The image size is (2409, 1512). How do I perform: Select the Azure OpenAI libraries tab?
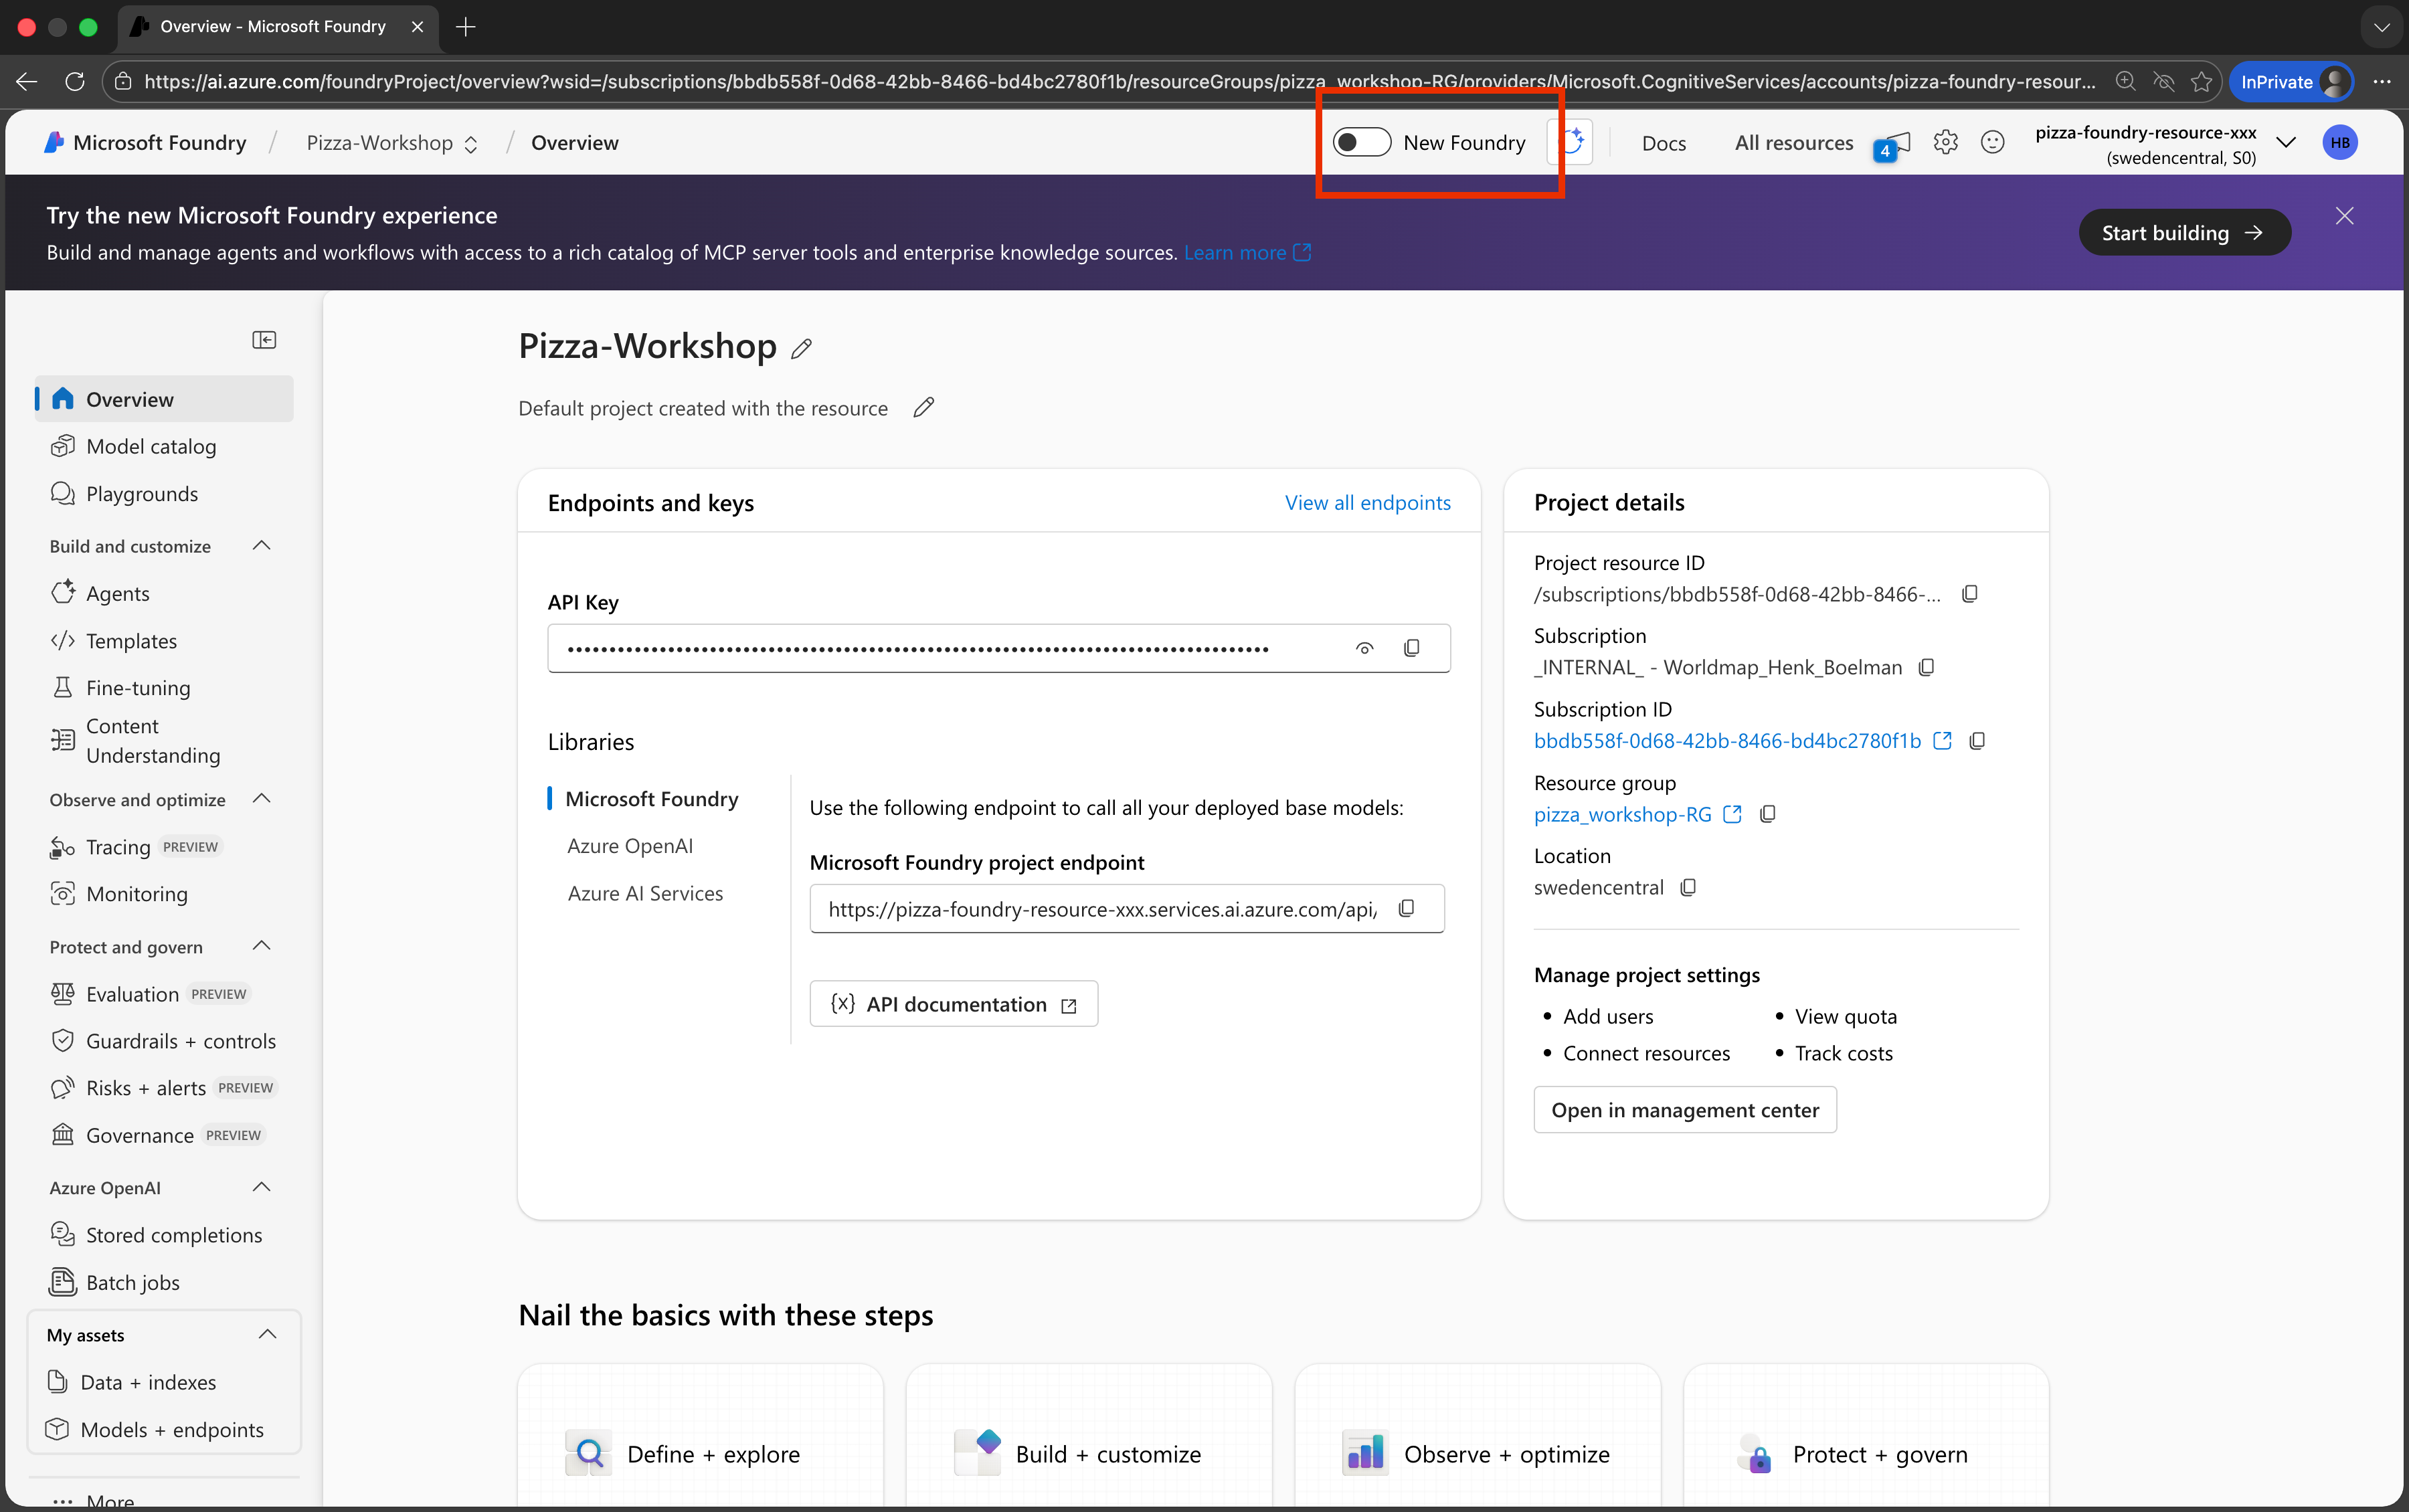click(x=630, y=846)
